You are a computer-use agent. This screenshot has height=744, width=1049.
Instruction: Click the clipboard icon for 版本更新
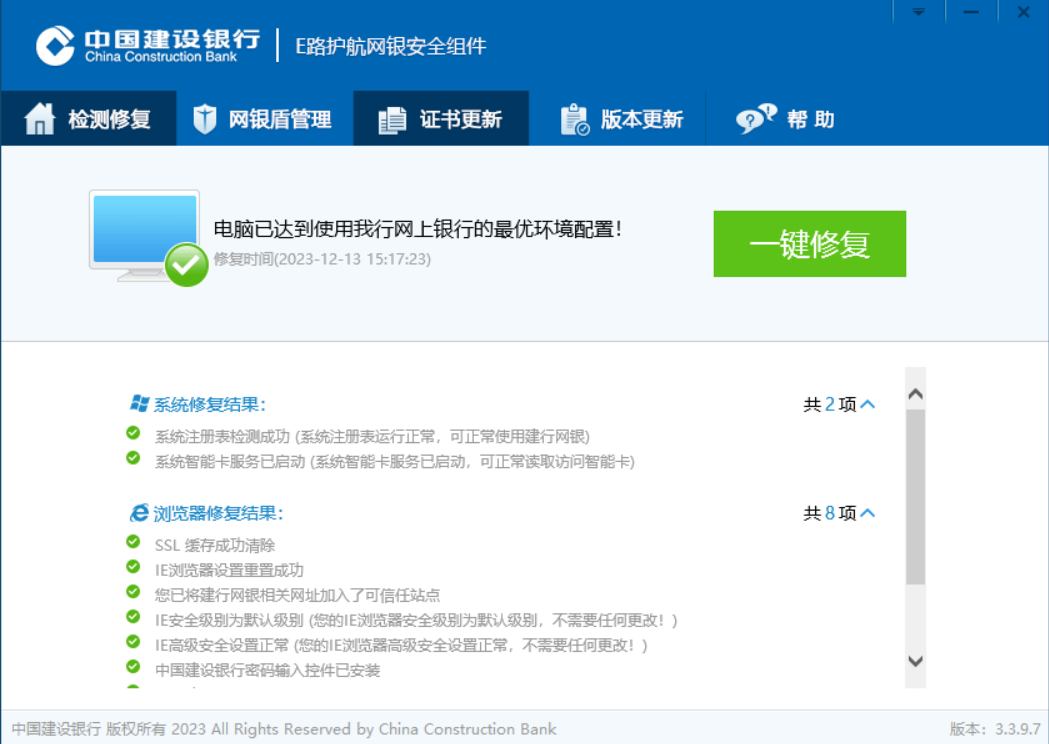coord(574,119)
